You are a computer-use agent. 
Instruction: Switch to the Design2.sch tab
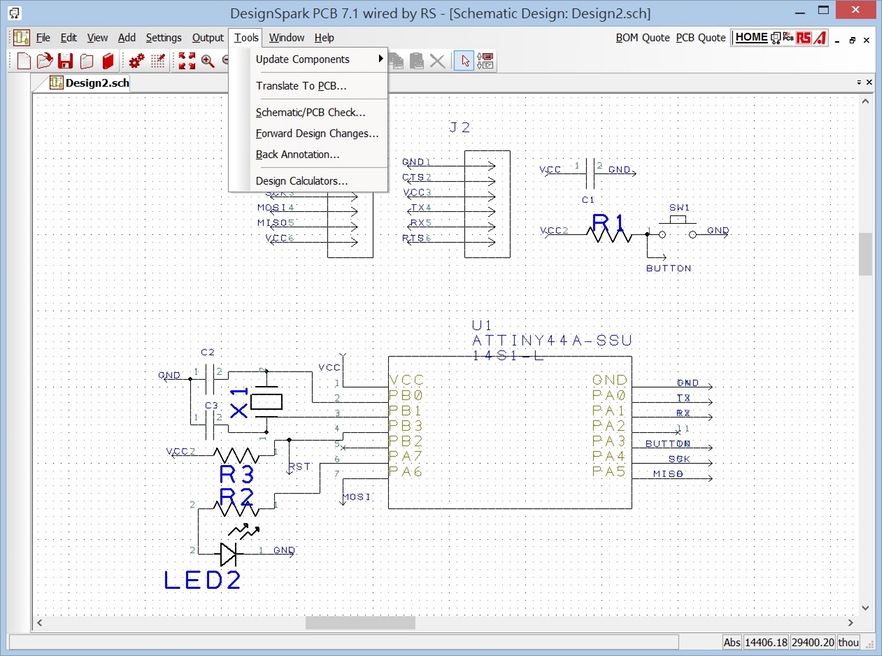89,83
